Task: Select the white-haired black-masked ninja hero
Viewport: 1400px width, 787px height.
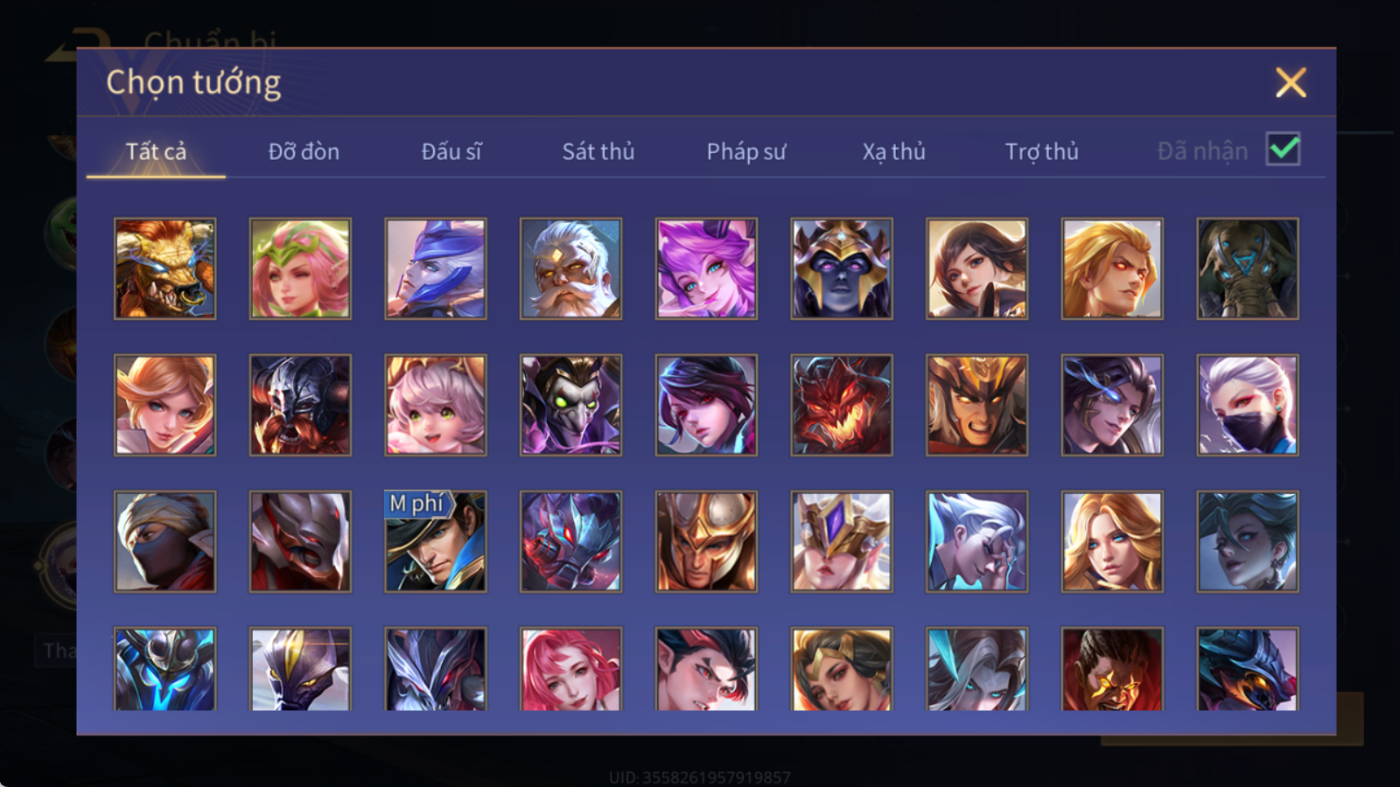Action: pos(1248,405)
